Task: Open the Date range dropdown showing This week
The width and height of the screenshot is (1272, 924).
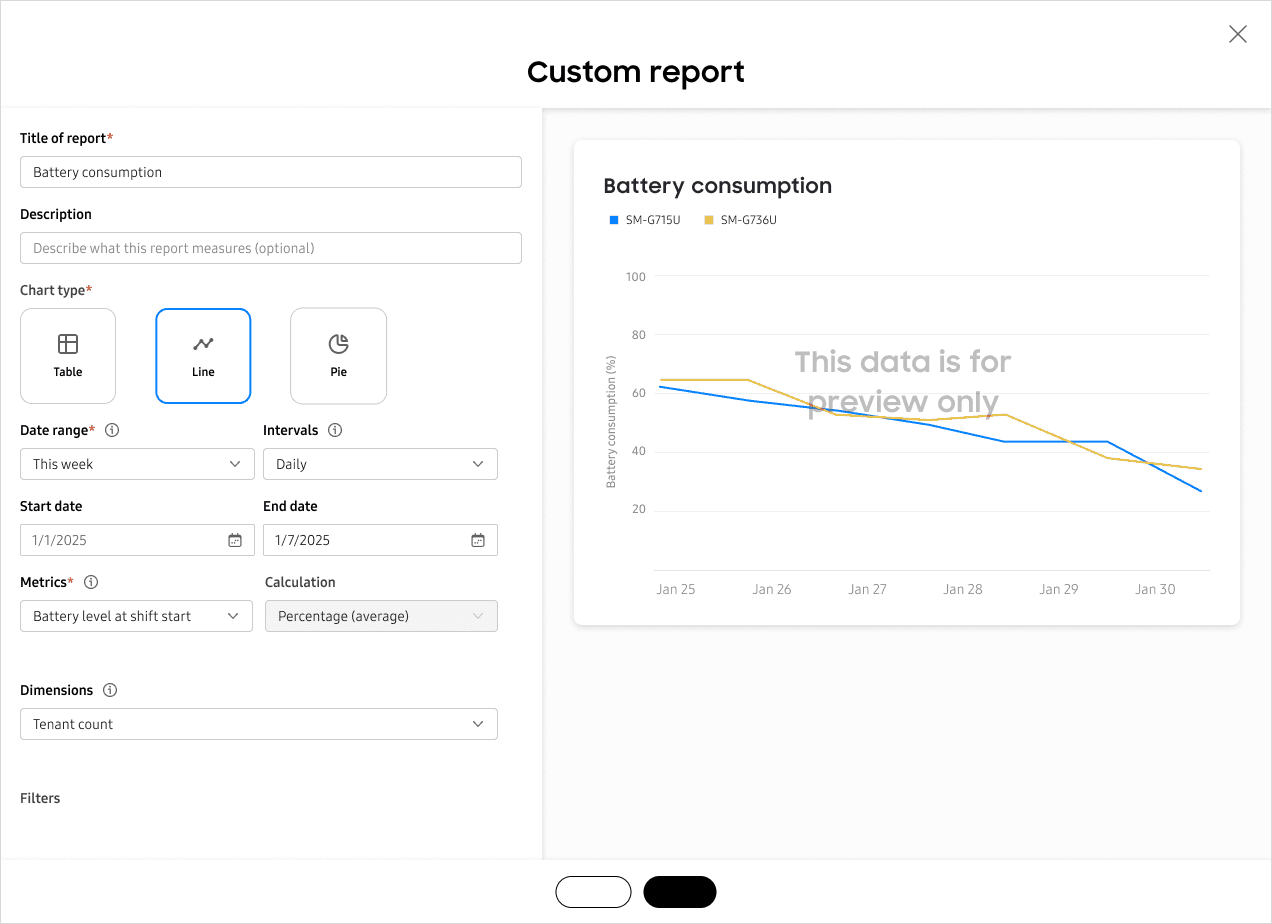Action: tap(137, 464)
